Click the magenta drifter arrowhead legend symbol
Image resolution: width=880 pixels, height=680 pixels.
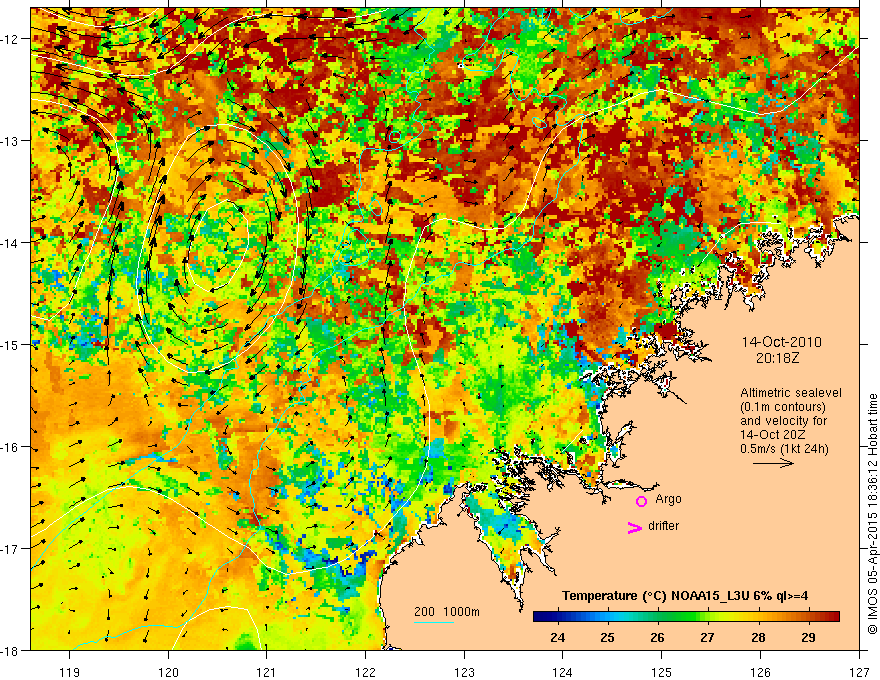pos(635,527)
